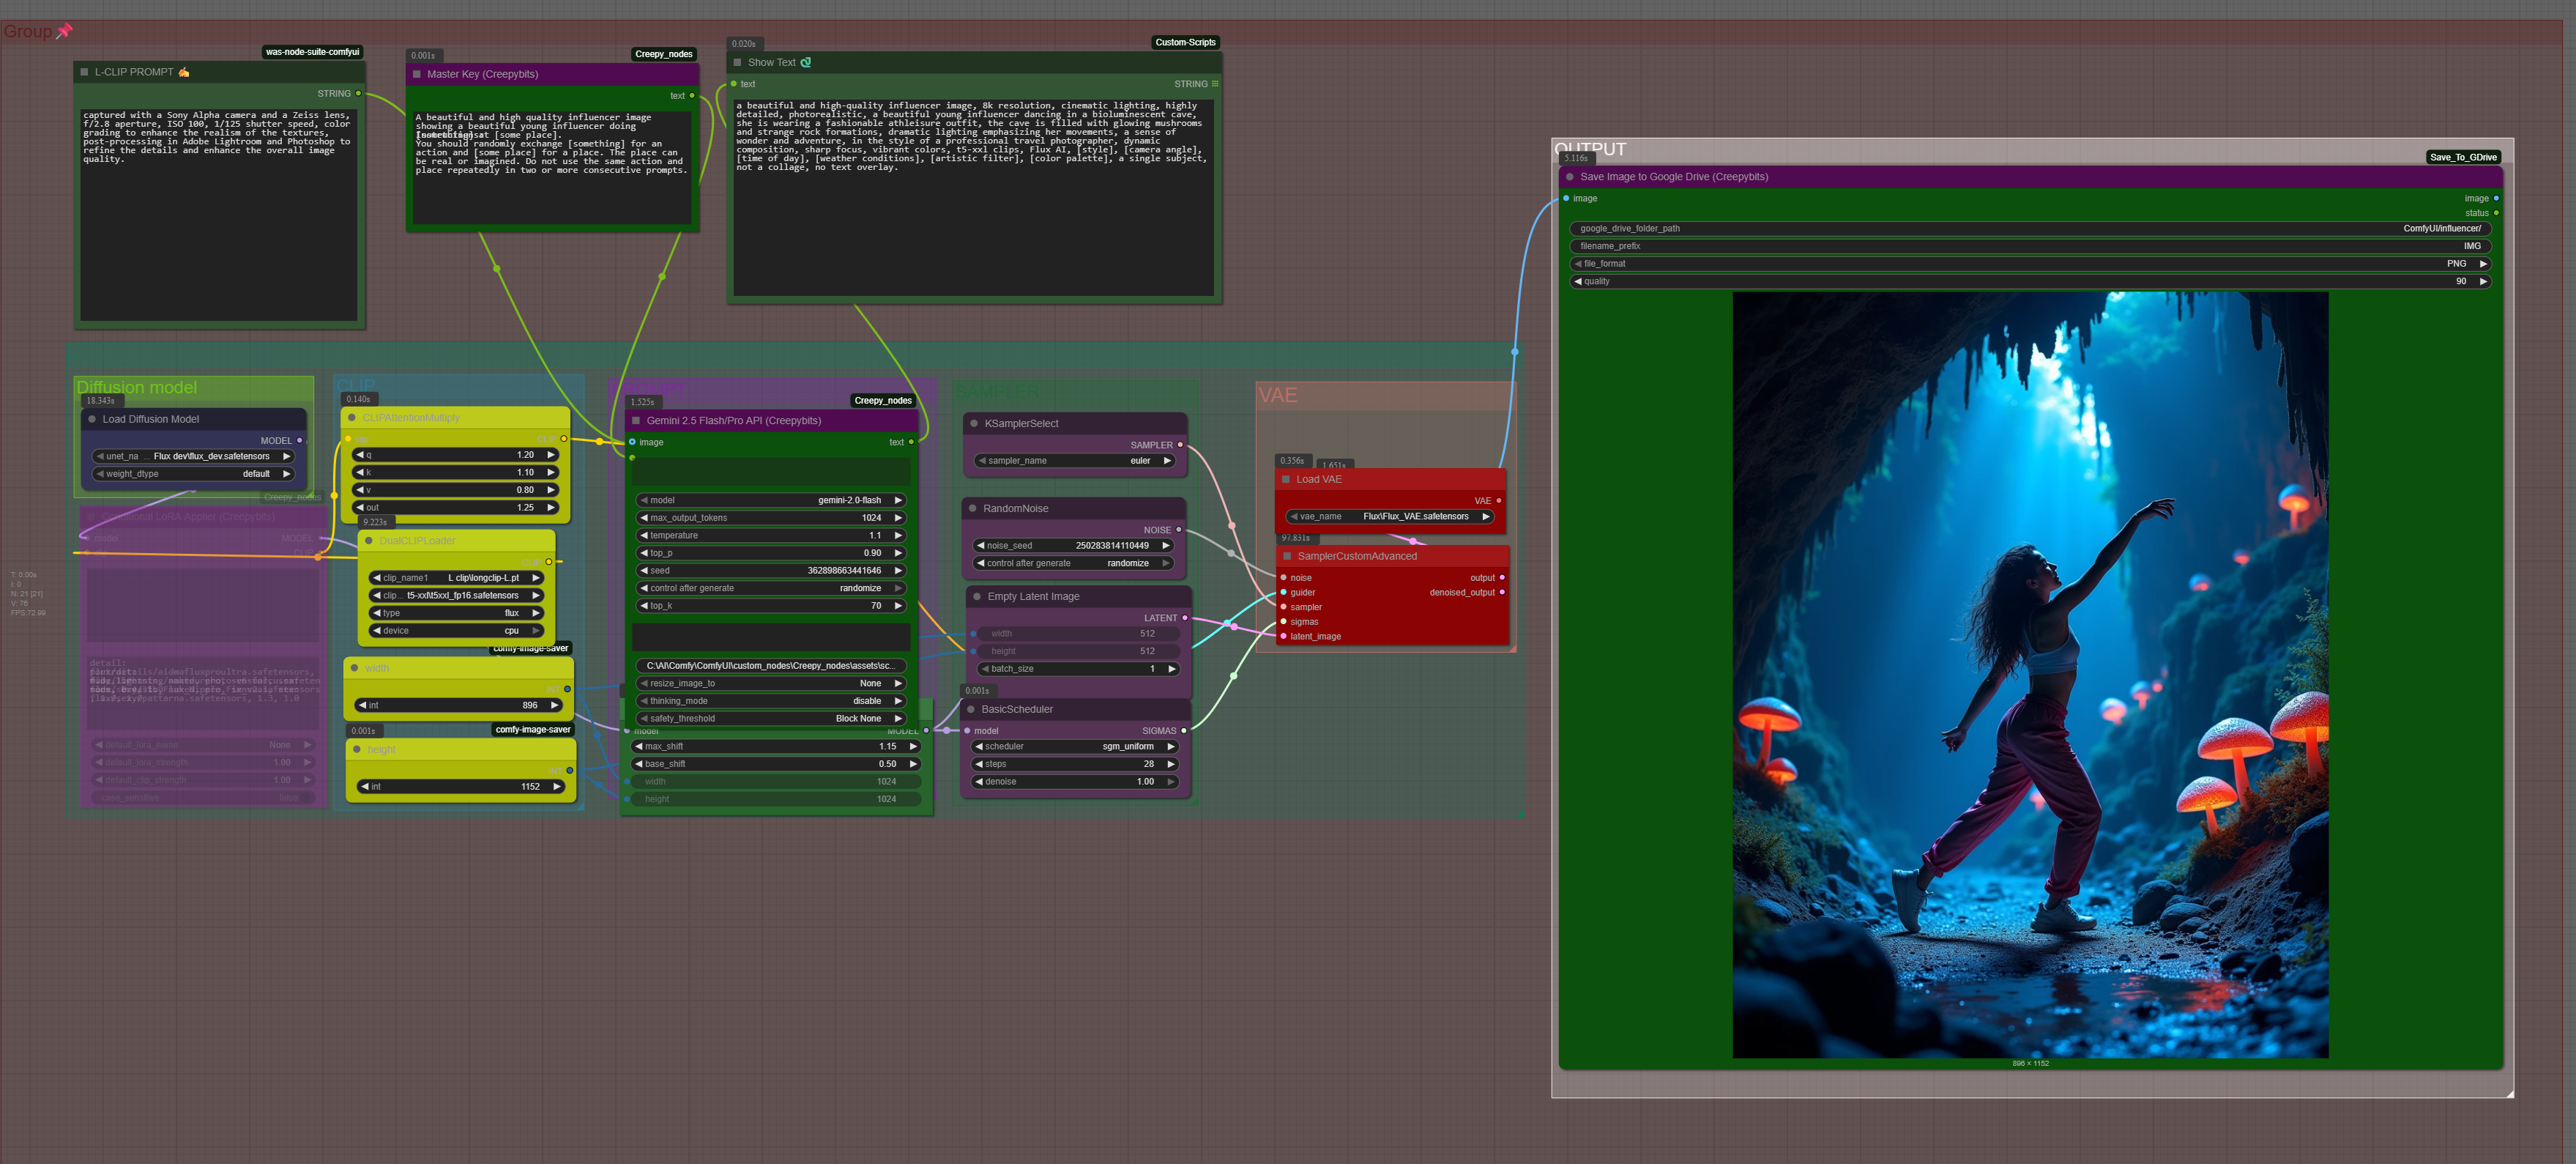Click the Show Text node title icon
The width and height of the screenshot is (2576, 1164).
(806, 62)
